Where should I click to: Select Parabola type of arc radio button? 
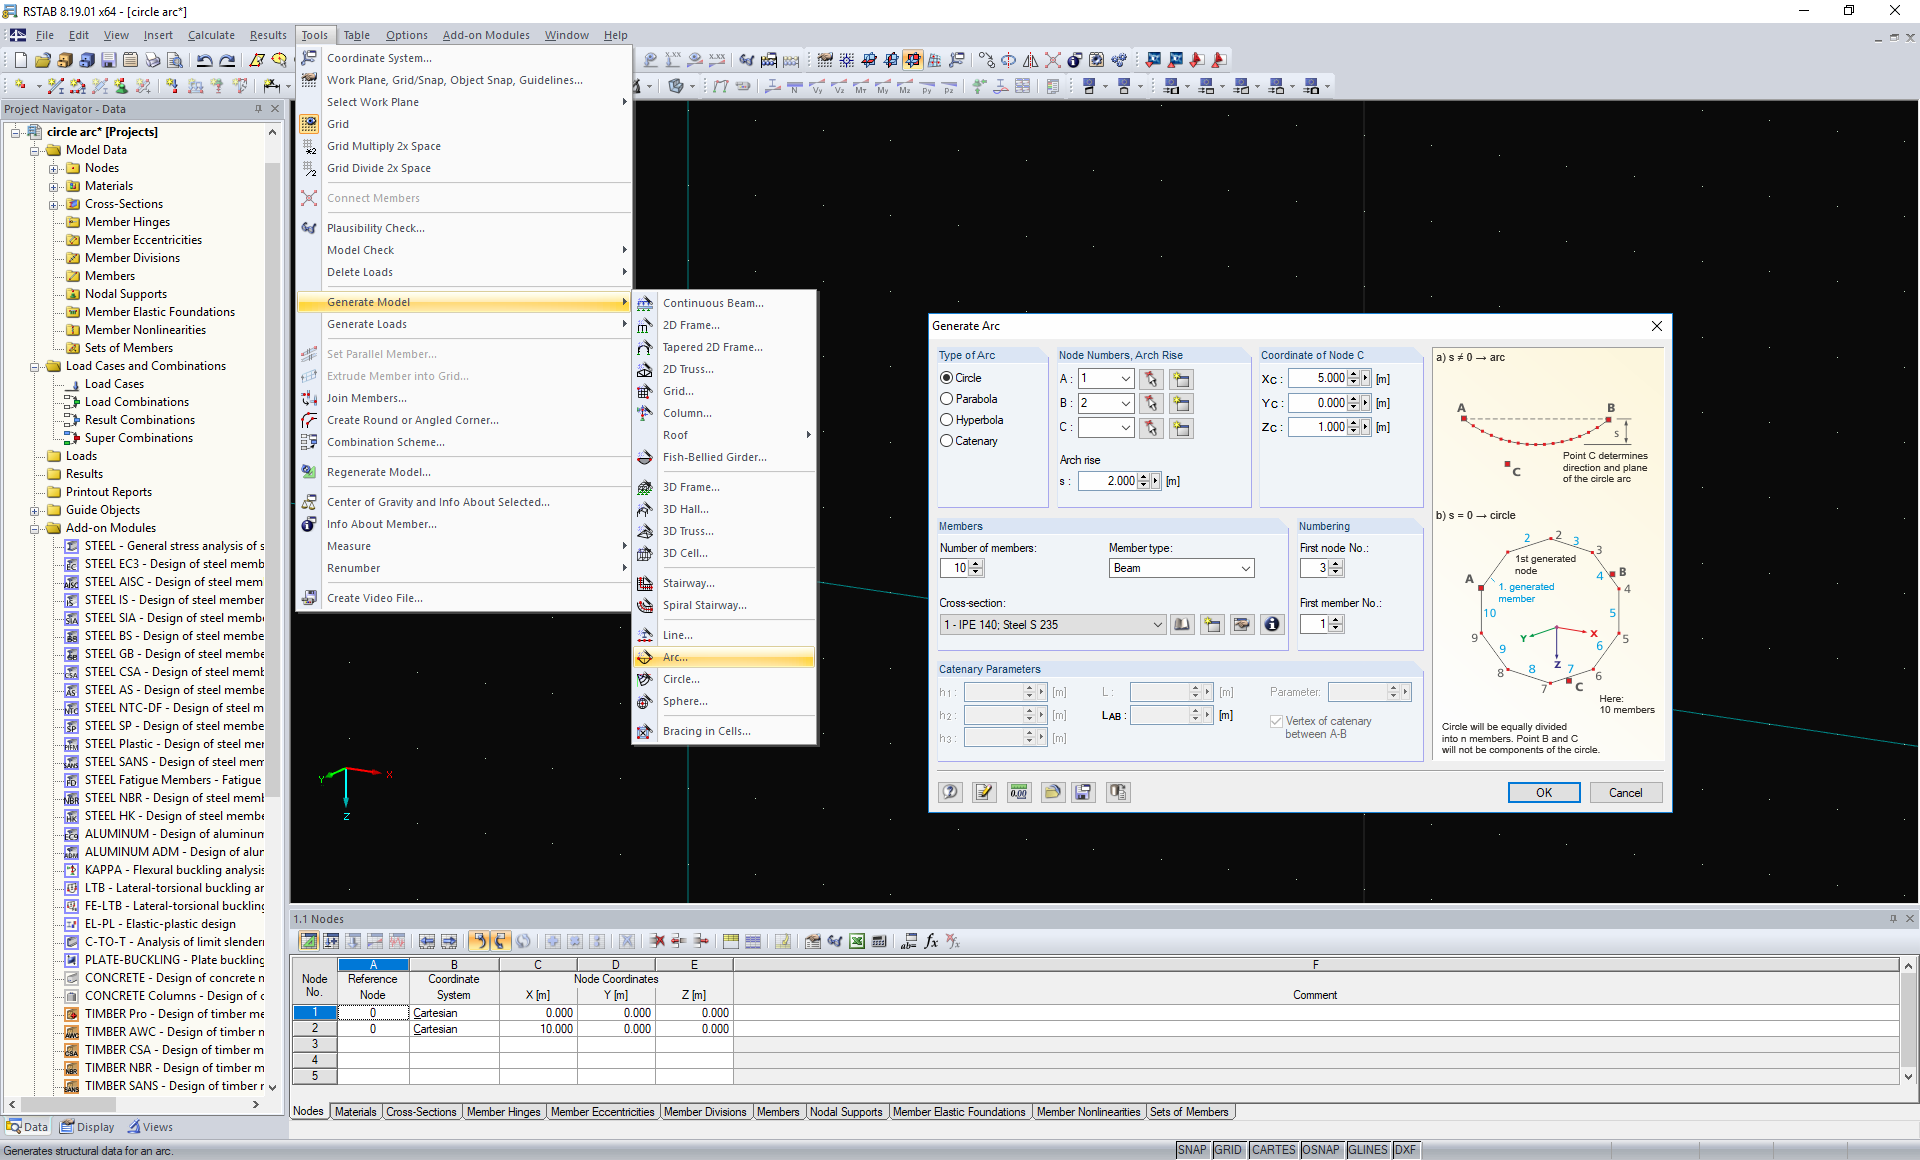(x=948, y=398)
